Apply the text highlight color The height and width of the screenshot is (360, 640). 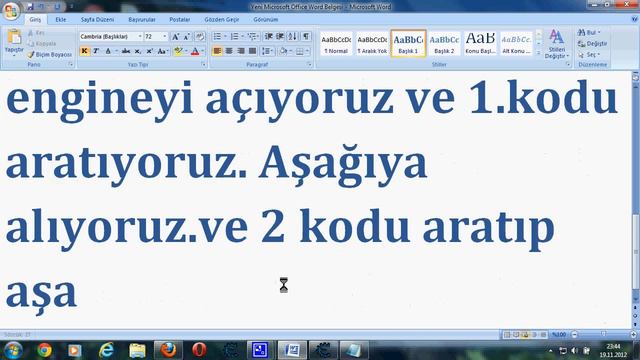(178, 51)
